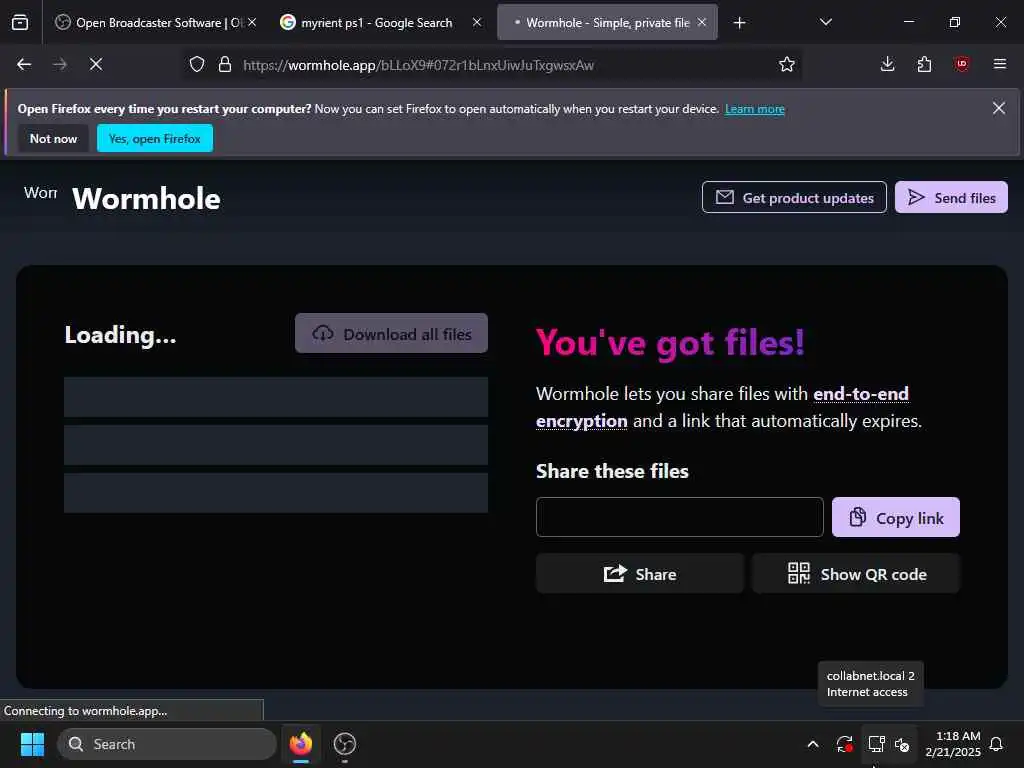Show QR code for link
The image size is (1024, 768).
click(x=856, y=574)
